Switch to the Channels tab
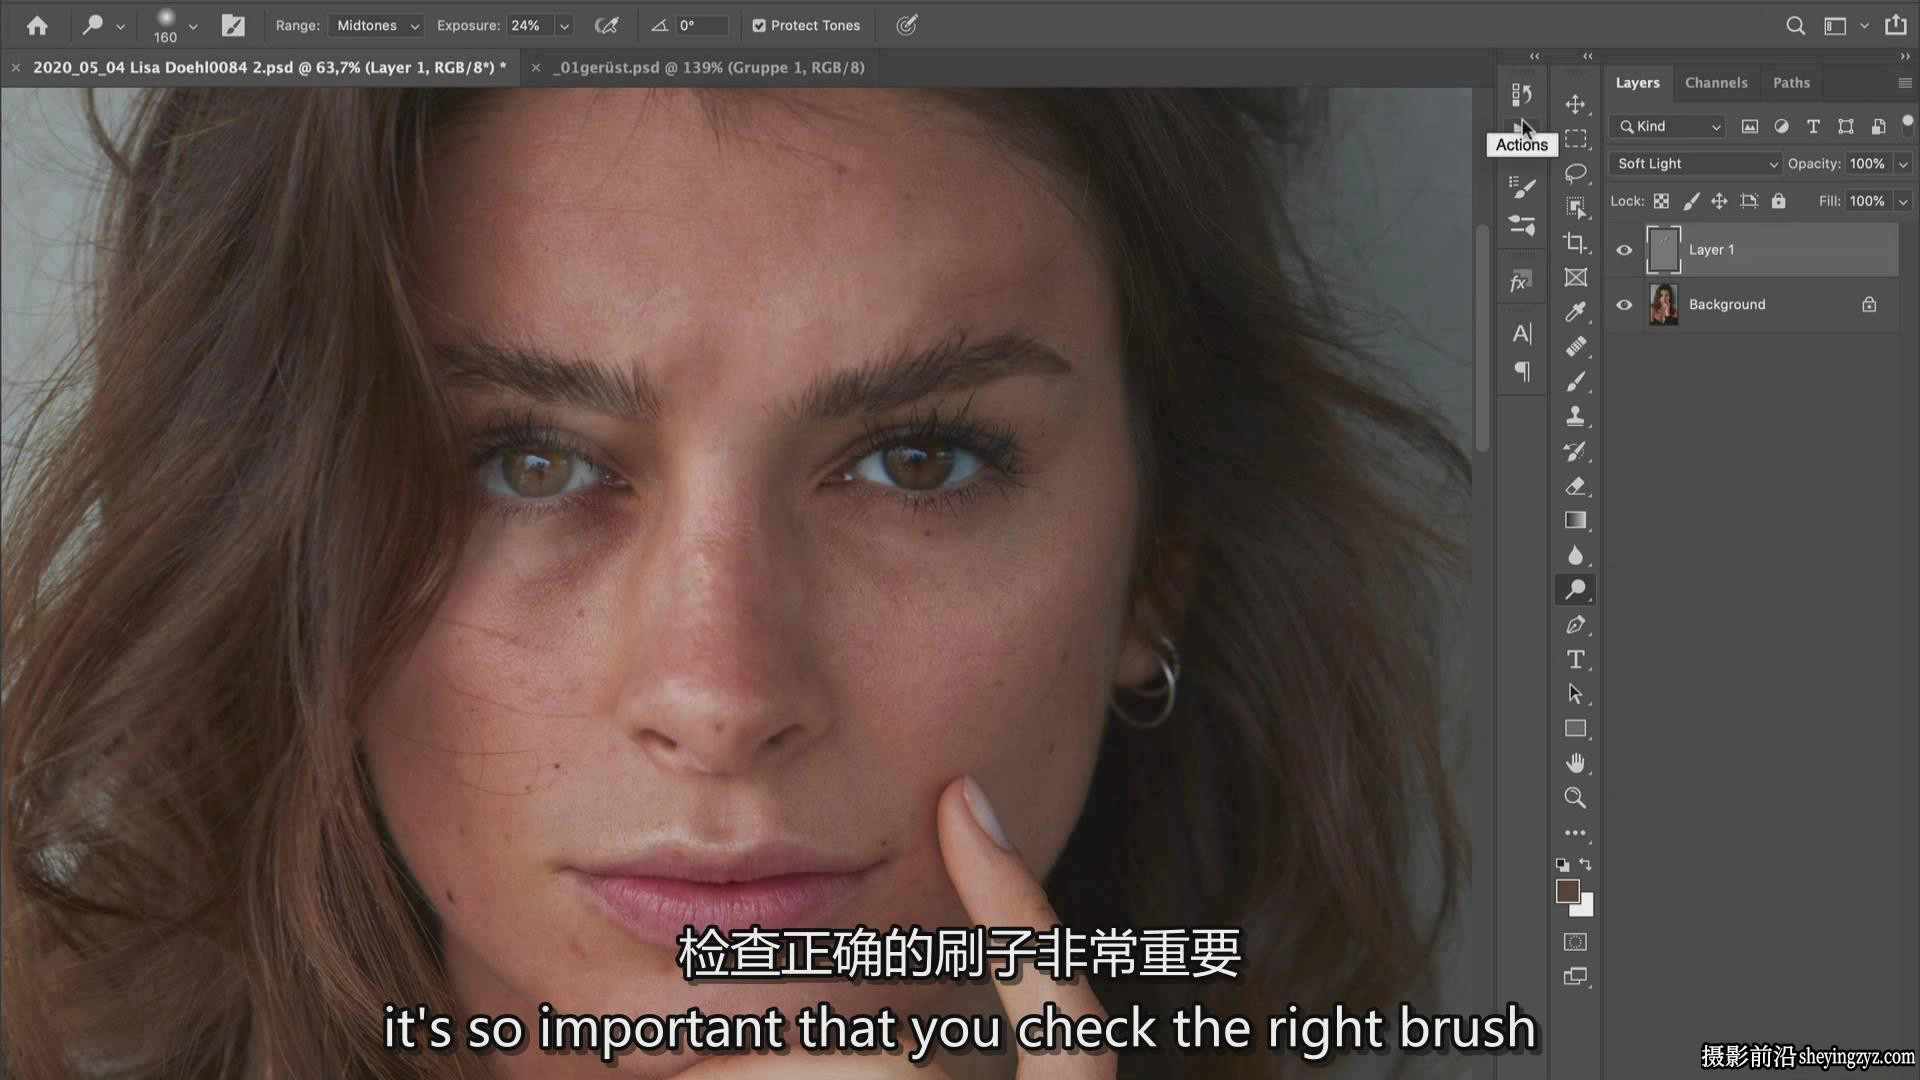 (1716, 83)
